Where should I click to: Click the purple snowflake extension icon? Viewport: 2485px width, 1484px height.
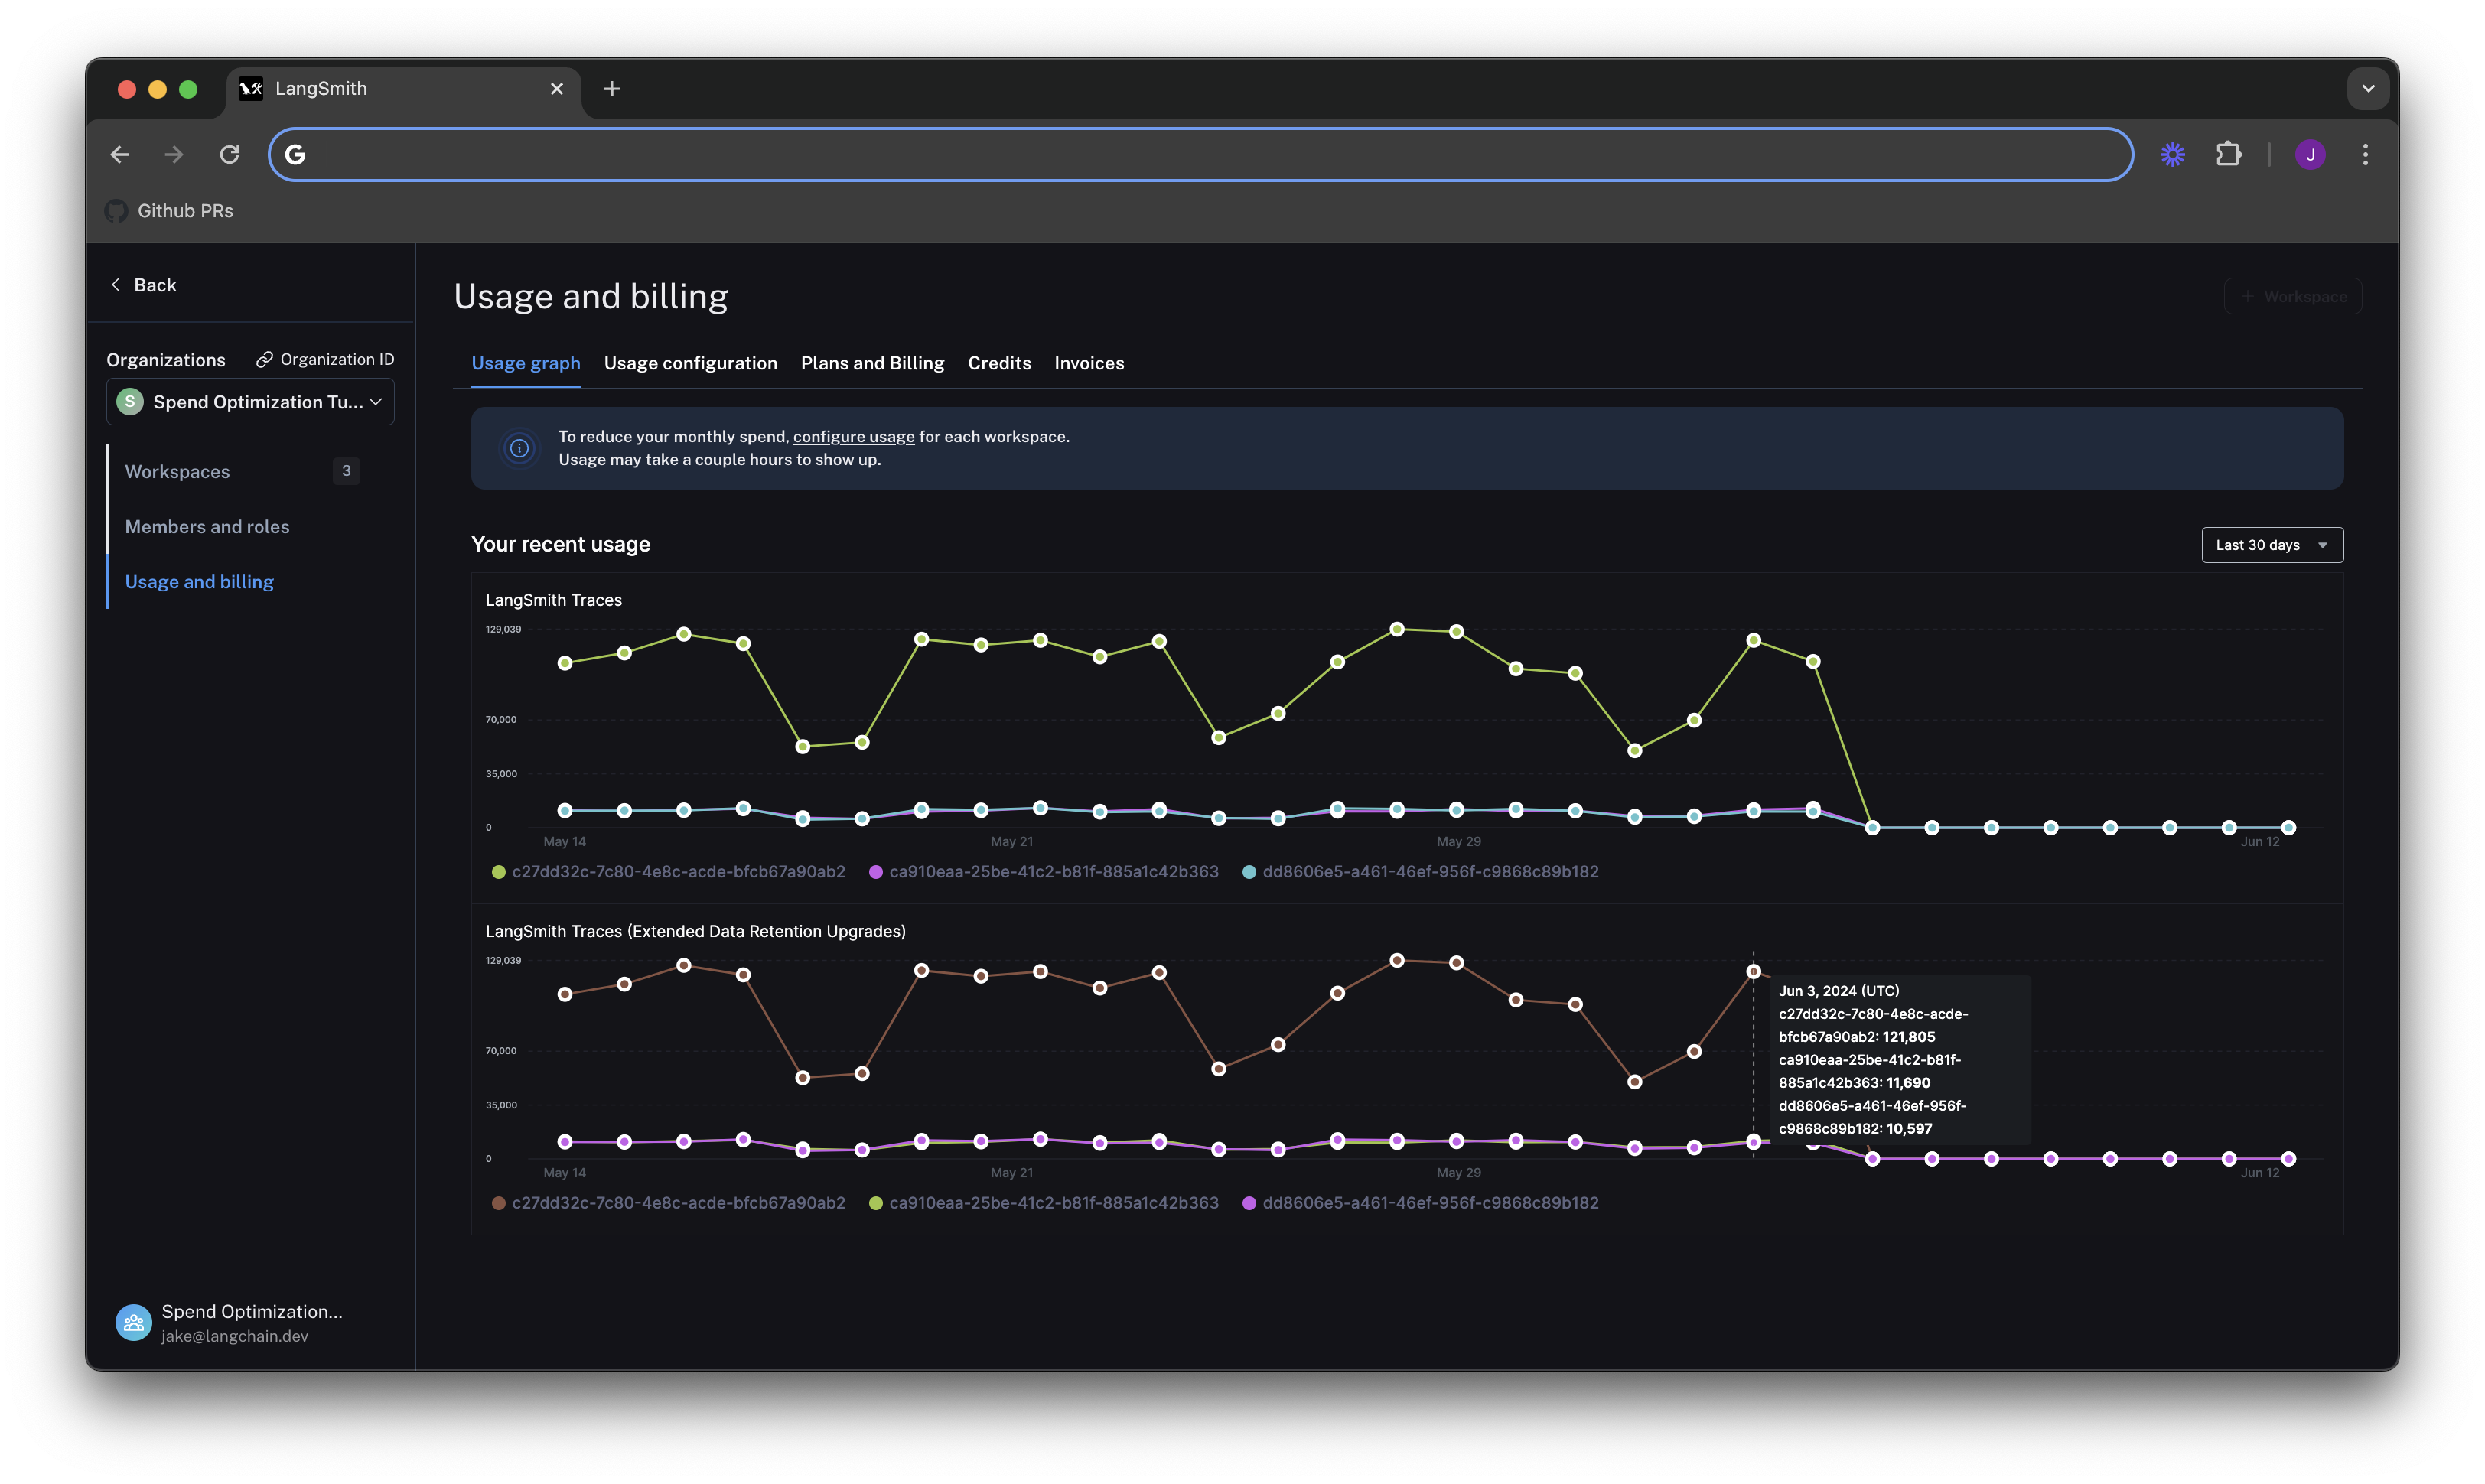click(x=2172, y=155)
